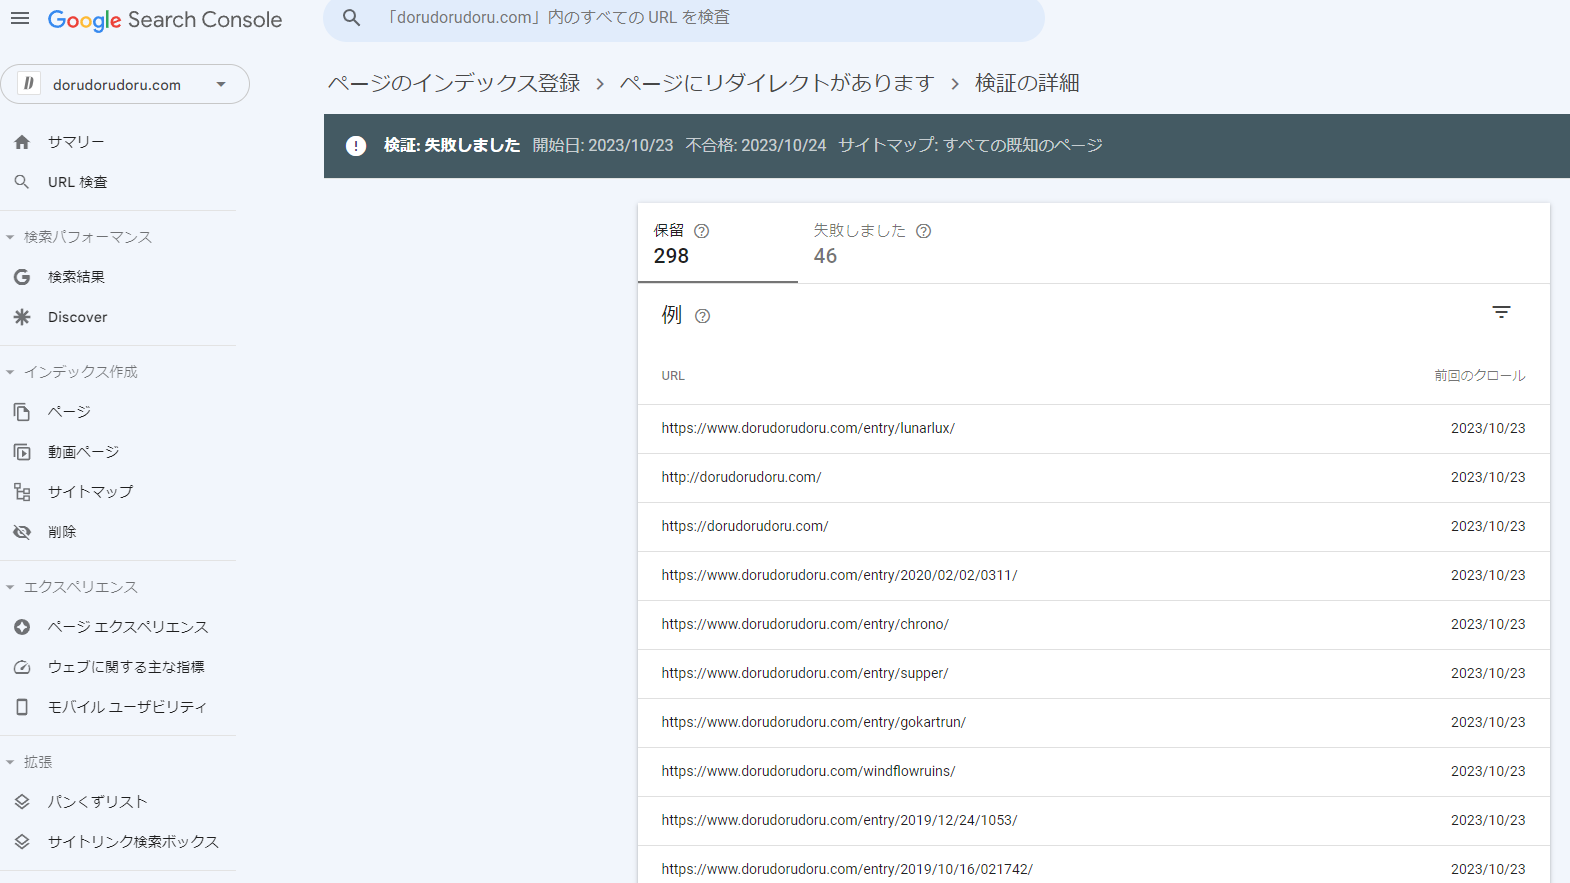This screenshot has height=883, width=1570.
Task: Click the URL column header
Action: point(673,376)
